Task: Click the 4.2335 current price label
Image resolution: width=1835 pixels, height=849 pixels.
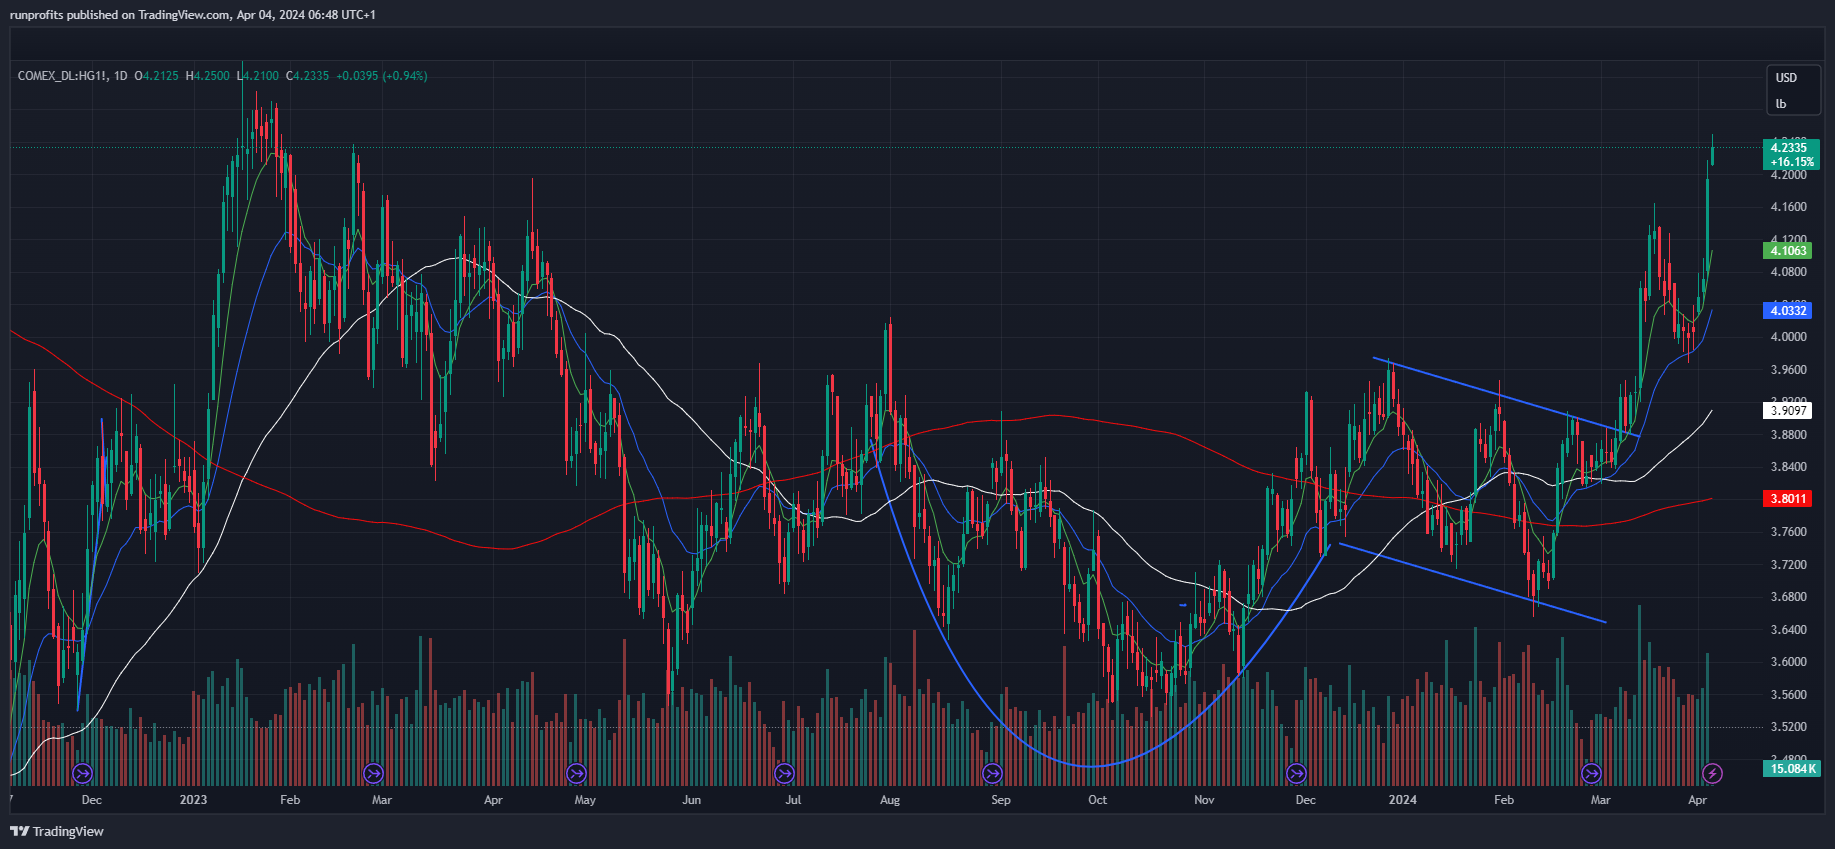Action: (x=1789, y=148)
